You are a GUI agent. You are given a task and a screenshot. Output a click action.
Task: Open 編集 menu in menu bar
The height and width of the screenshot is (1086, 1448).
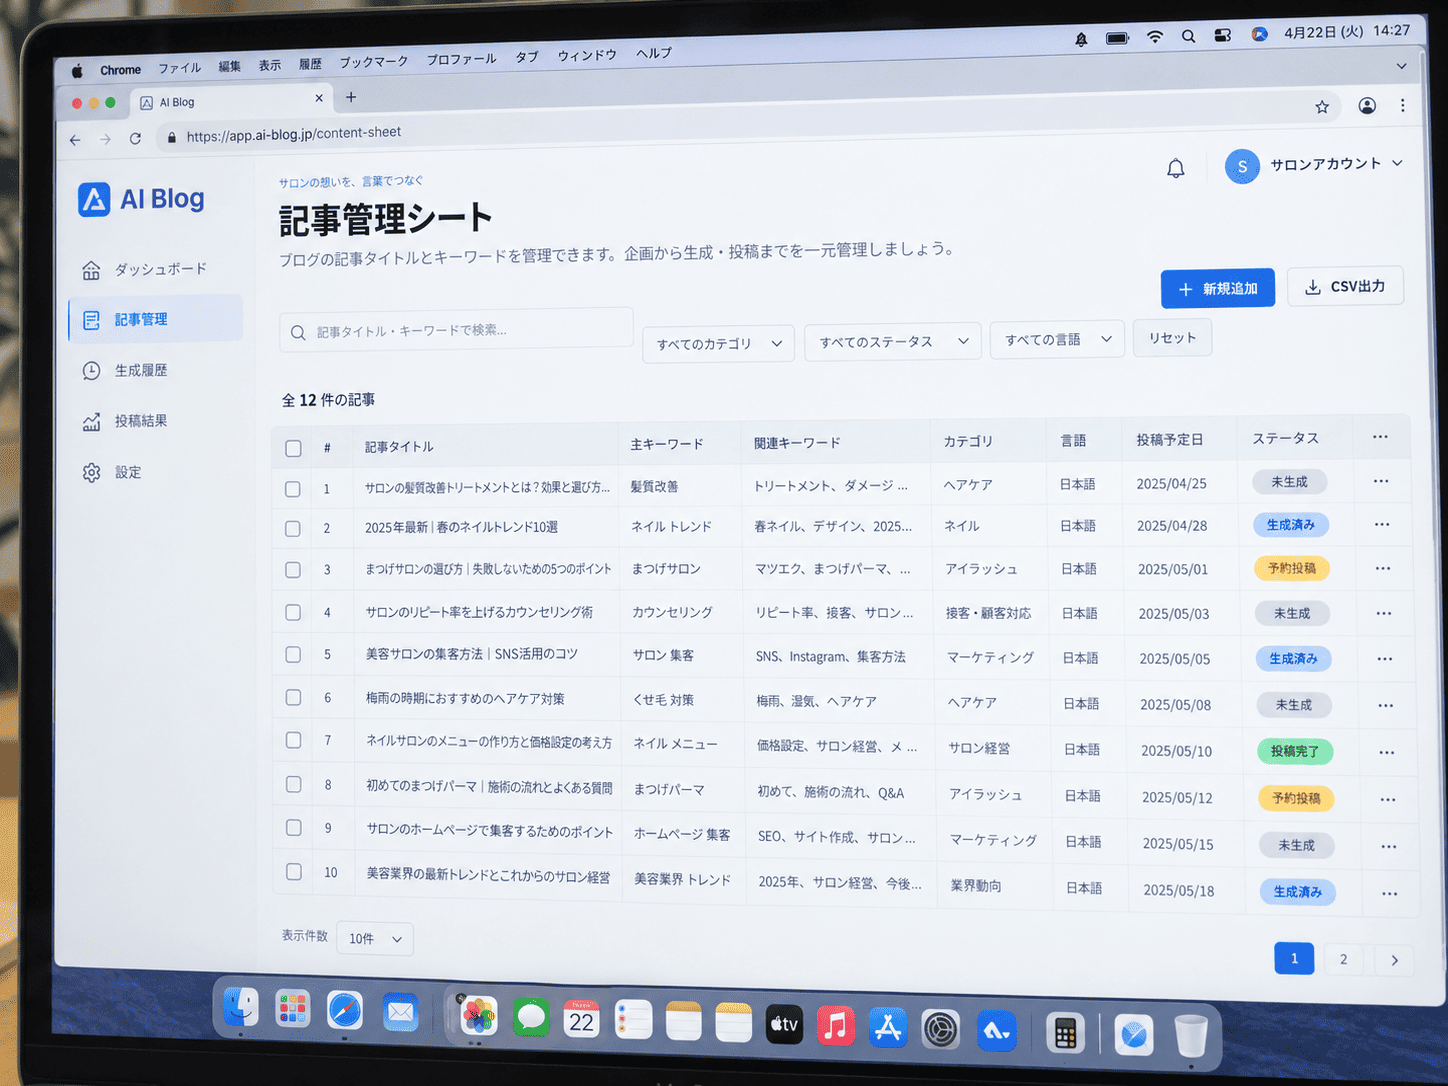tap(230, 66)
